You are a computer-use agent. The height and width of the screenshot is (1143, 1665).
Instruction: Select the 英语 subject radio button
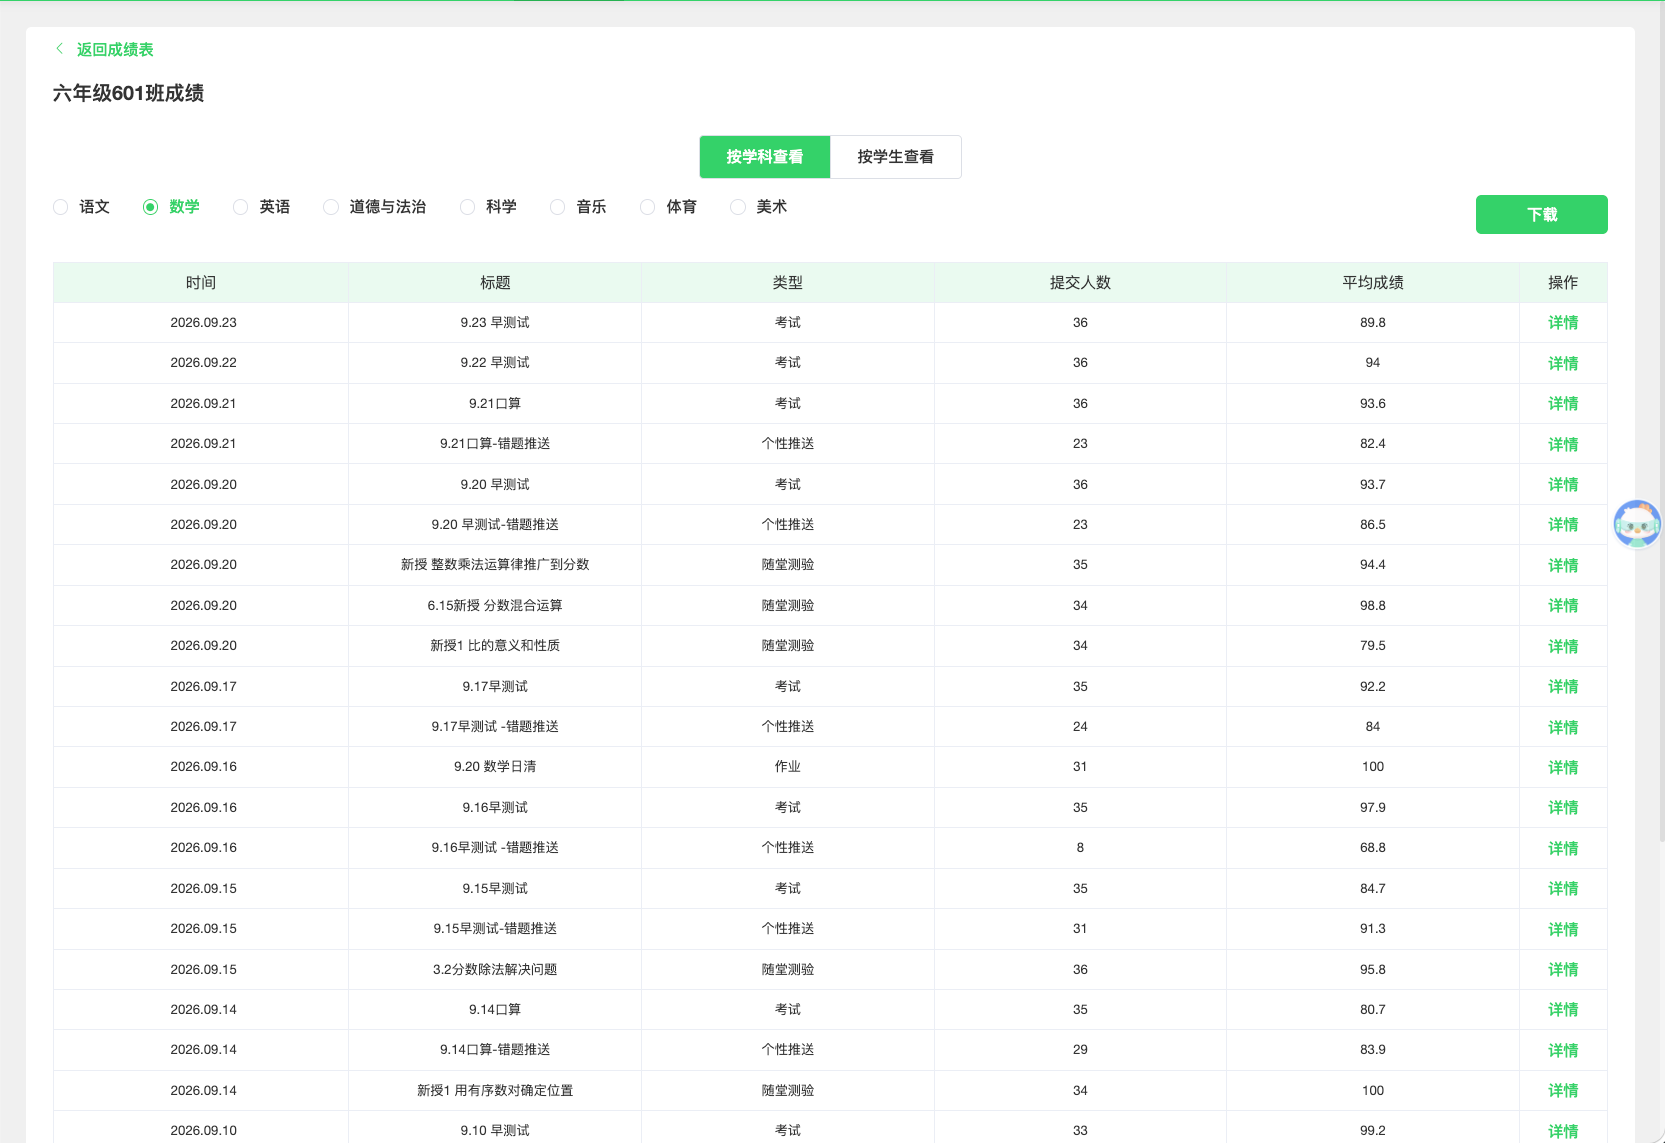coord(241,207)
